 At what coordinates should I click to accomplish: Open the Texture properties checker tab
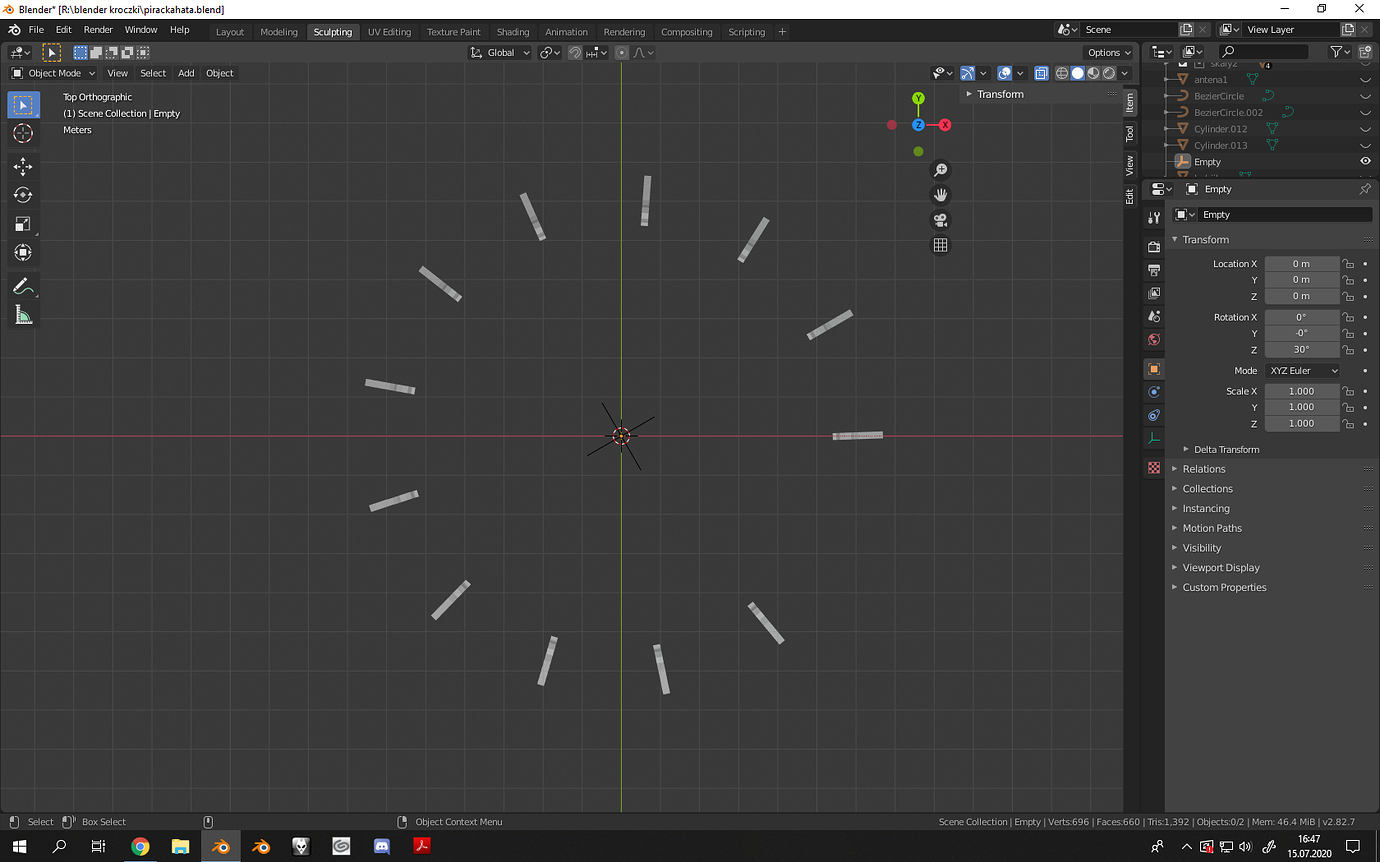point(1154,468)
